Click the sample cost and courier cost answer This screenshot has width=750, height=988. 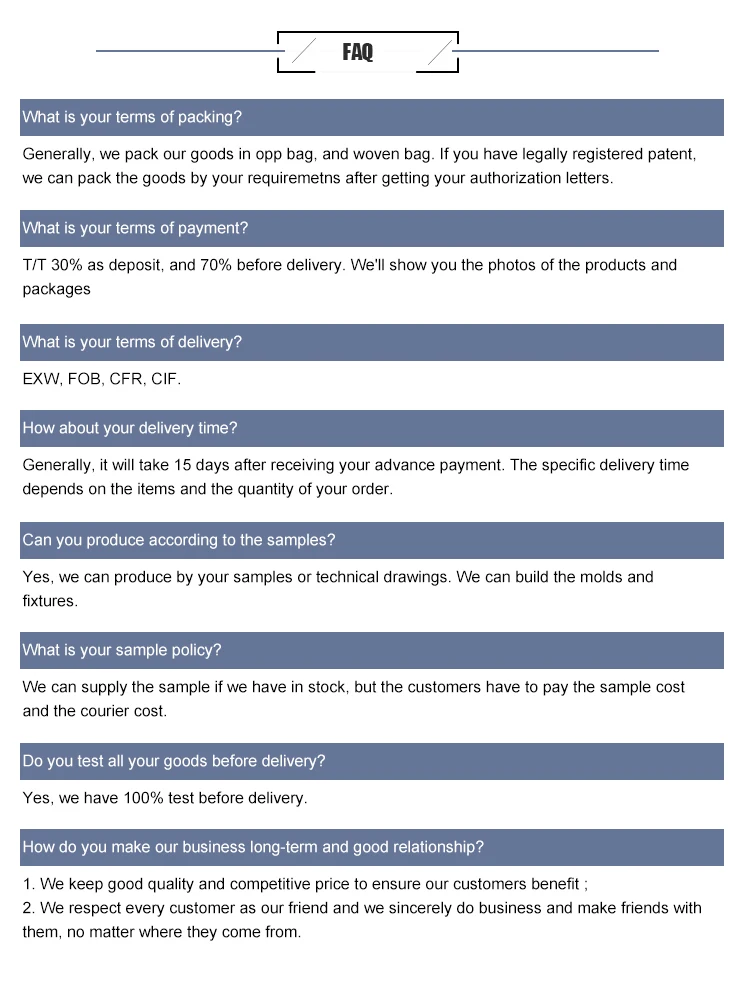point(354,699)
